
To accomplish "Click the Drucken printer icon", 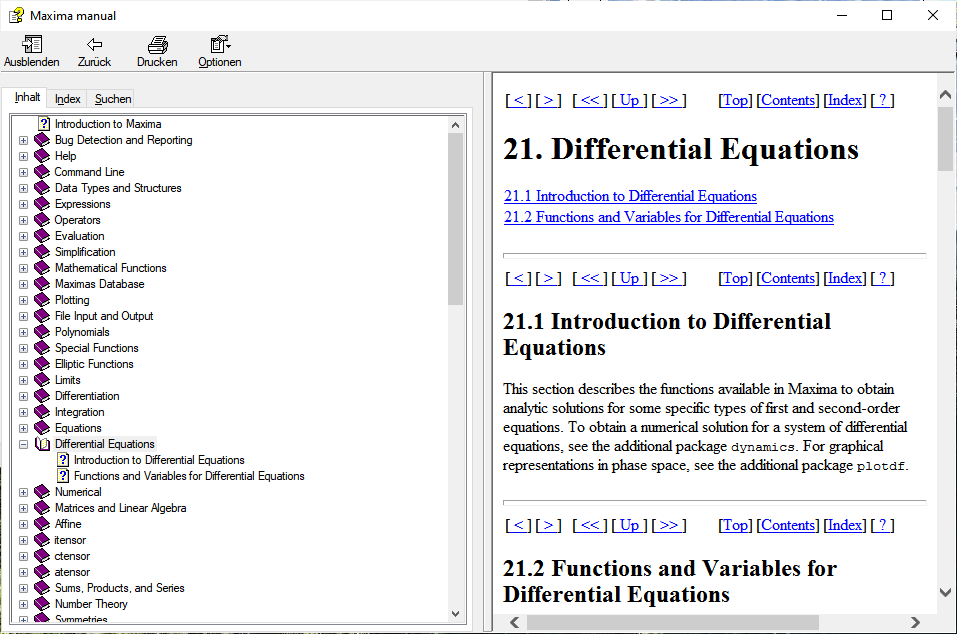I will pos(157,45).
